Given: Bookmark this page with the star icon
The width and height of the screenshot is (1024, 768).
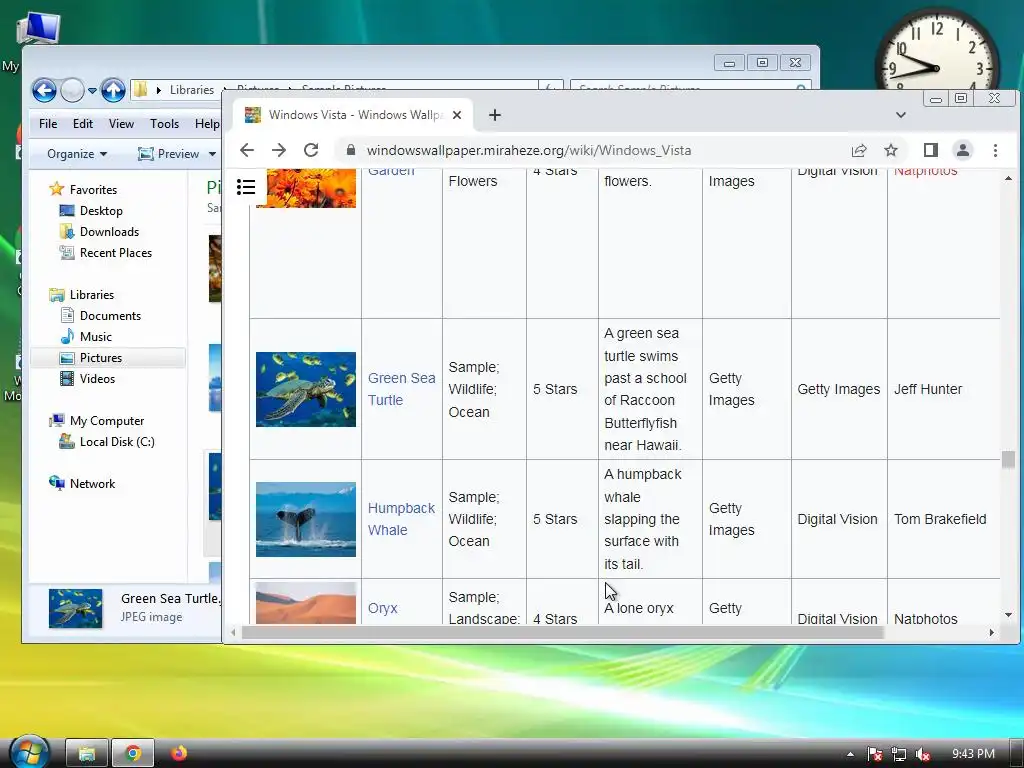Looking at the screenshot, I should (891, 150).
